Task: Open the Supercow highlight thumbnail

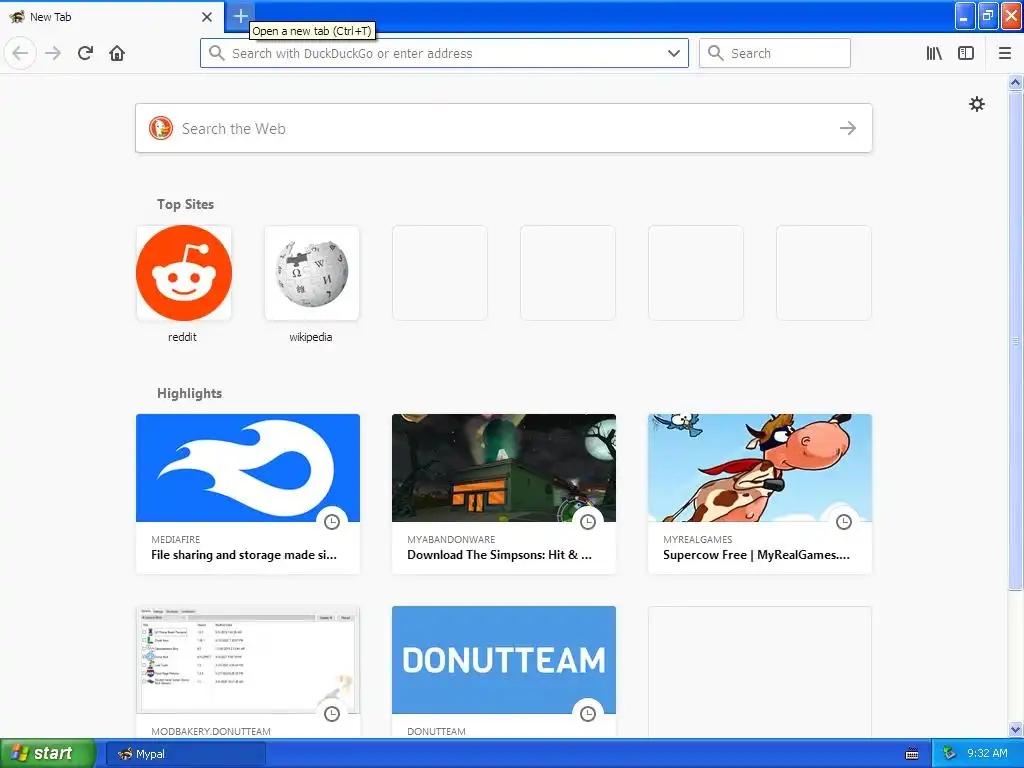Action: 760,468
